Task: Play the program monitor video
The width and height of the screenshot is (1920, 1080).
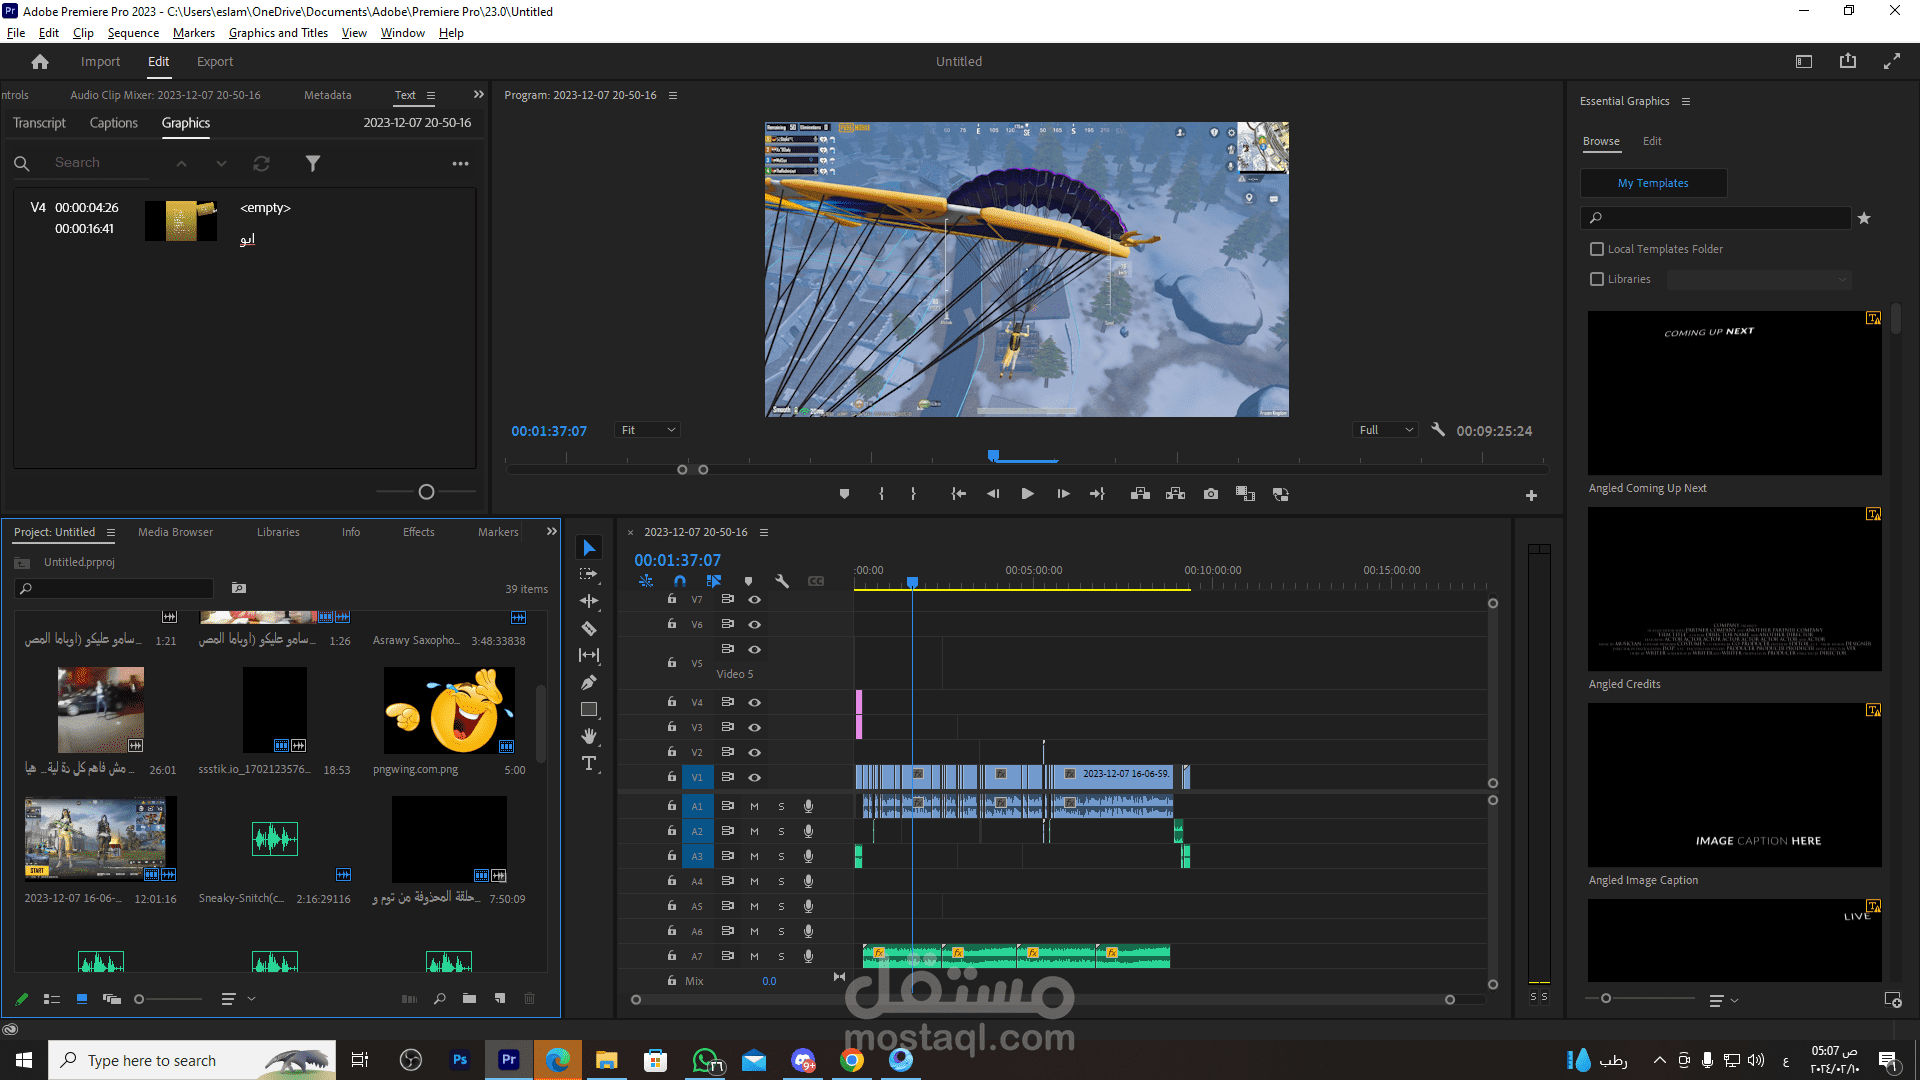Action: point(1027,494)
